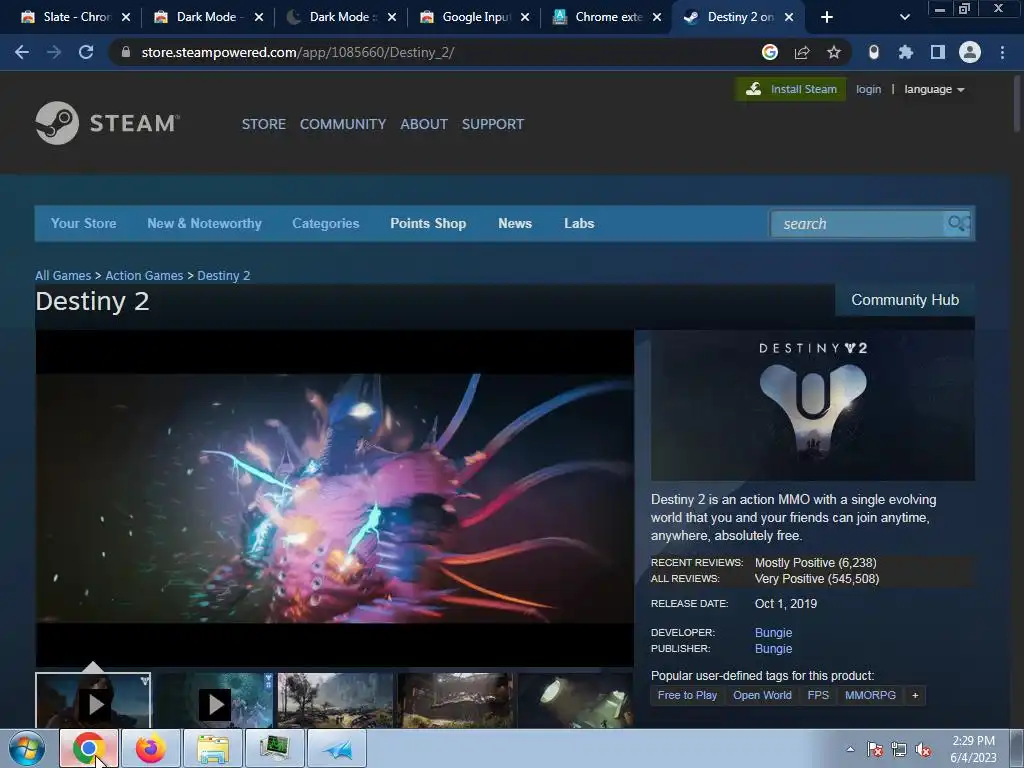Open a new browser tab
Viewport: 1024px width, 768px height.
pyautogui.click(x=827, y=17)
